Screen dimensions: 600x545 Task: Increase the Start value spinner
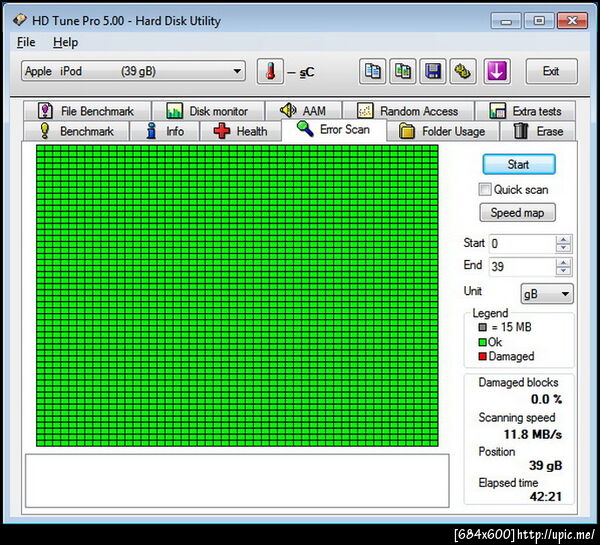[x=563, y=240]
